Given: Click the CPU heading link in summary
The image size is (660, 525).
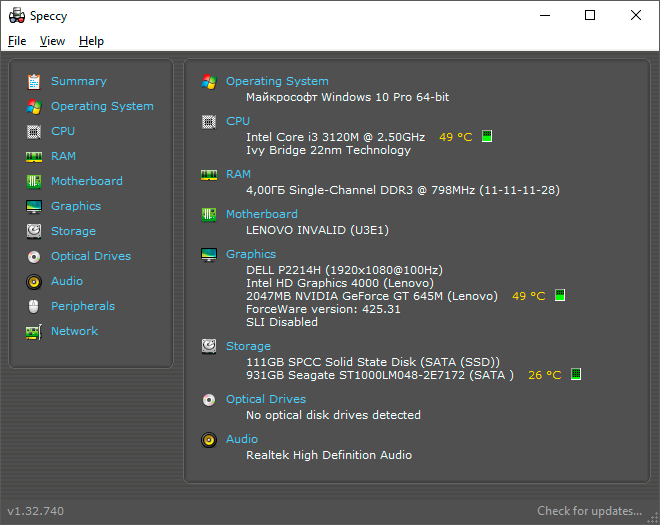Looking at the screenshot, I should point(238,121).
